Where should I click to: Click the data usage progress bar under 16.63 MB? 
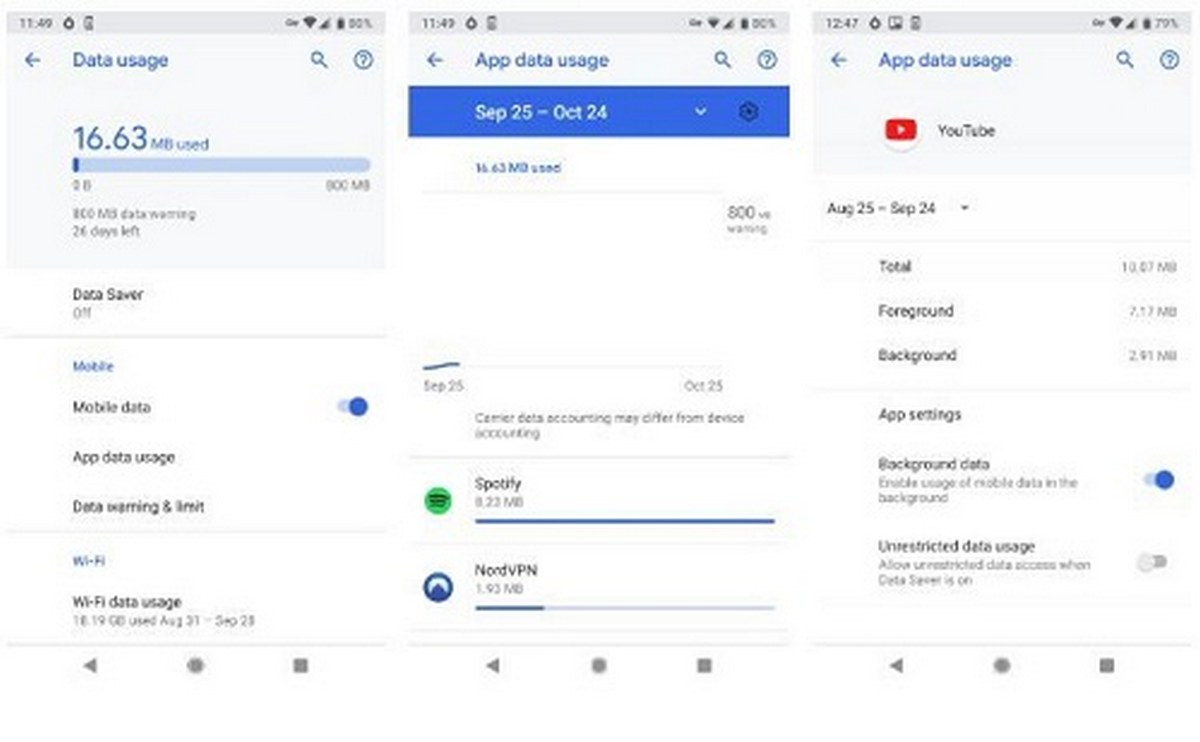point(222,163)
